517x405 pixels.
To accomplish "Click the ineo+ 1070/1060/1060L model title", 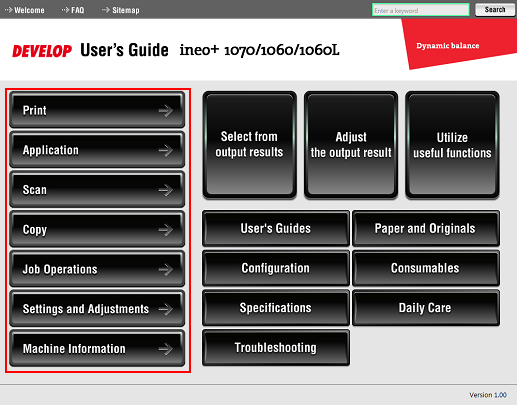I will click(259, 50).
